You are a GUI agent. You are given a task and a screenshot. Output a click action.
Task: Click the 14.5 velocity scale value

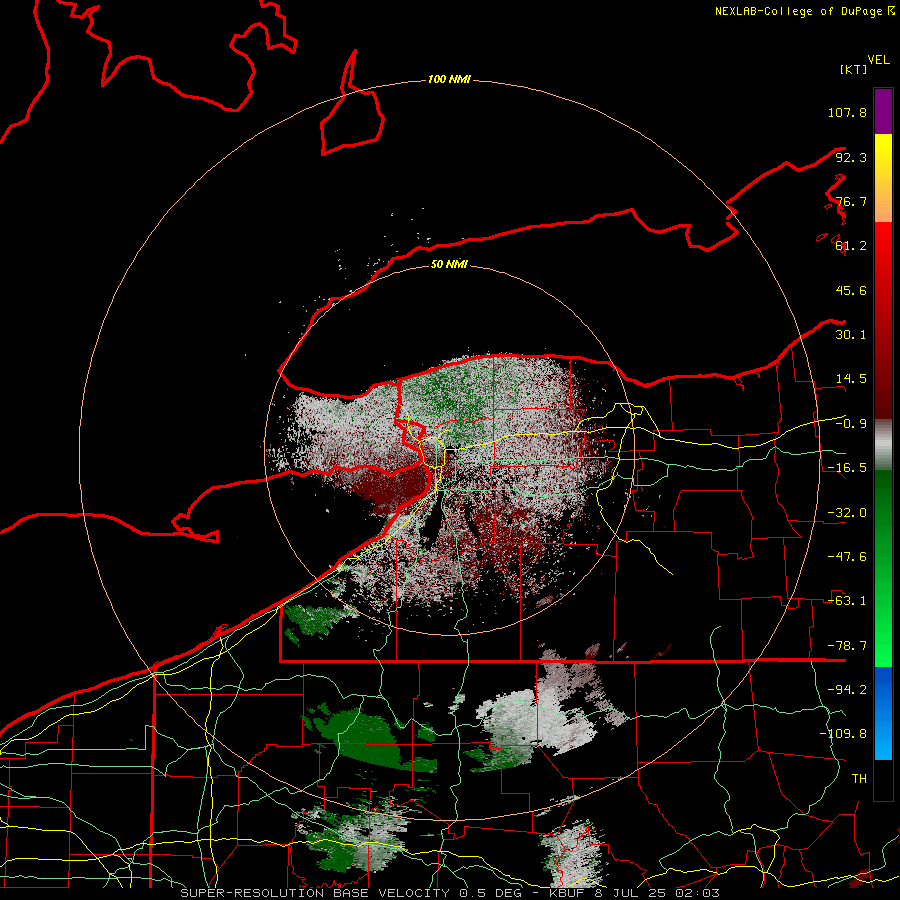click(x=851, y=379)
